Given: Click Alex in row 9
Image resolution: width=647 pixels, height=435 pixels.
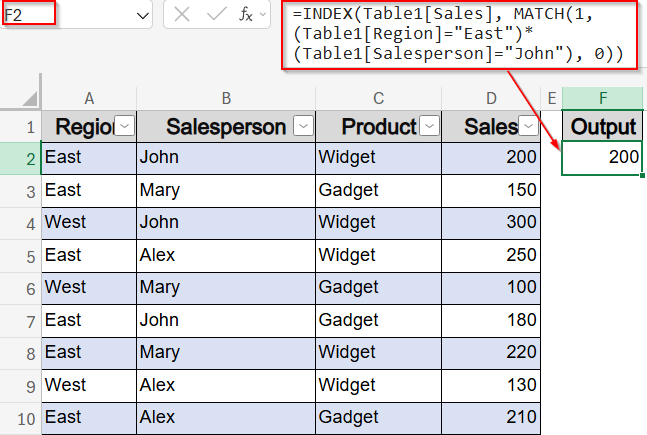Looking at the screenshot, I should [x=226, y=385].
